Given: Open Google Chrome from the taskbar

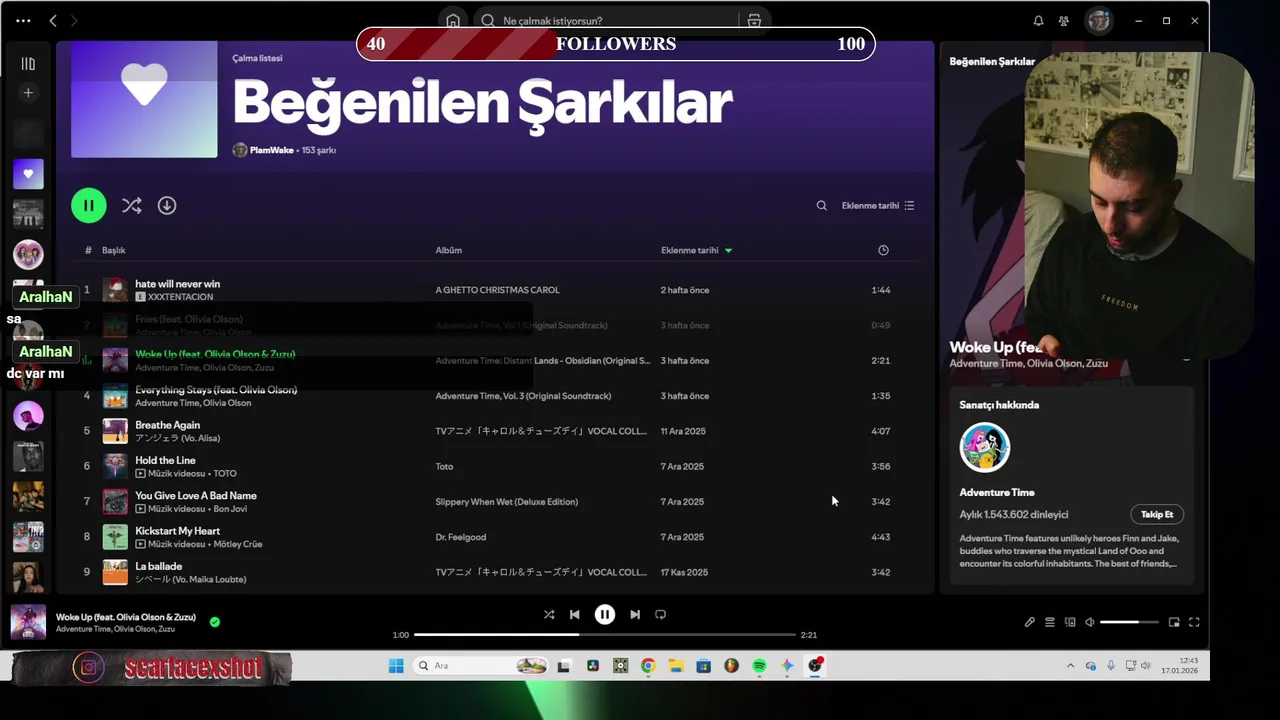Looking at the screenshot, I should [648, 666].
